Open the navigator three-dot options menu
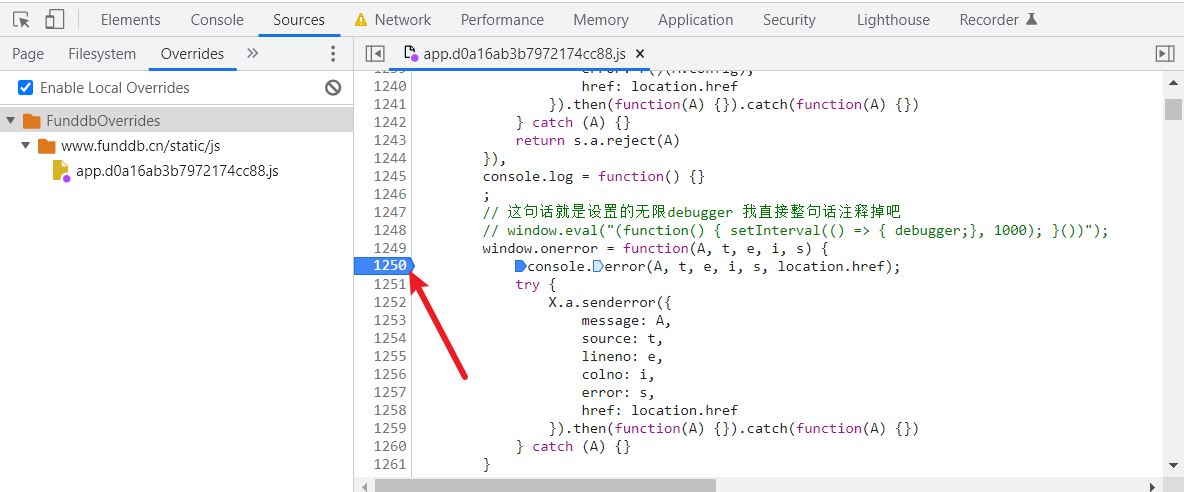Image resolution: width=1184 pixels, height=492 pixels. pyautogui.click(x=333, y=54)
